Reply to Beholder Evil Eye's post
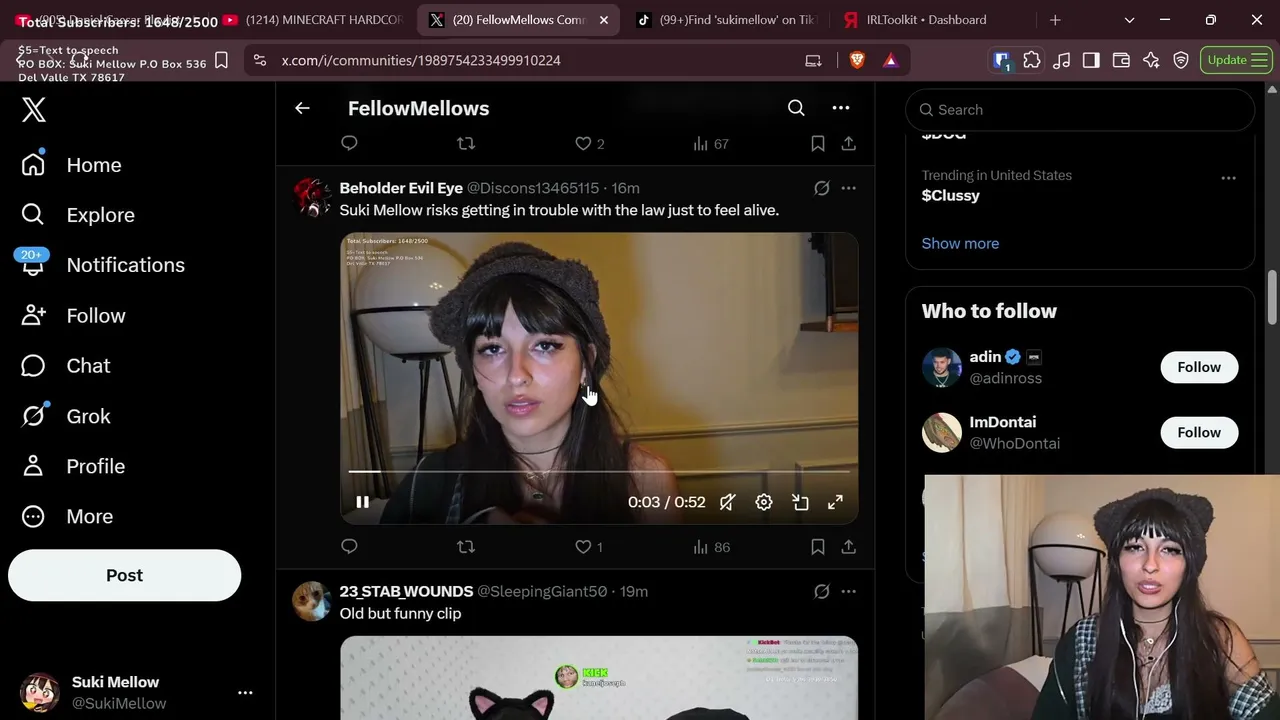 349,546
